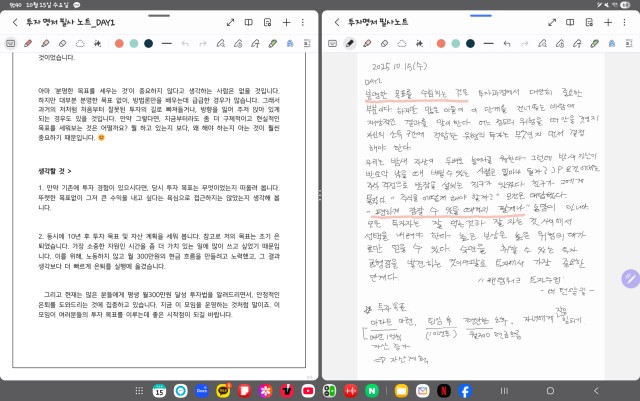Select the pen tool in left note
Viewport: 640px width, 401px height.
pos(28,43)
